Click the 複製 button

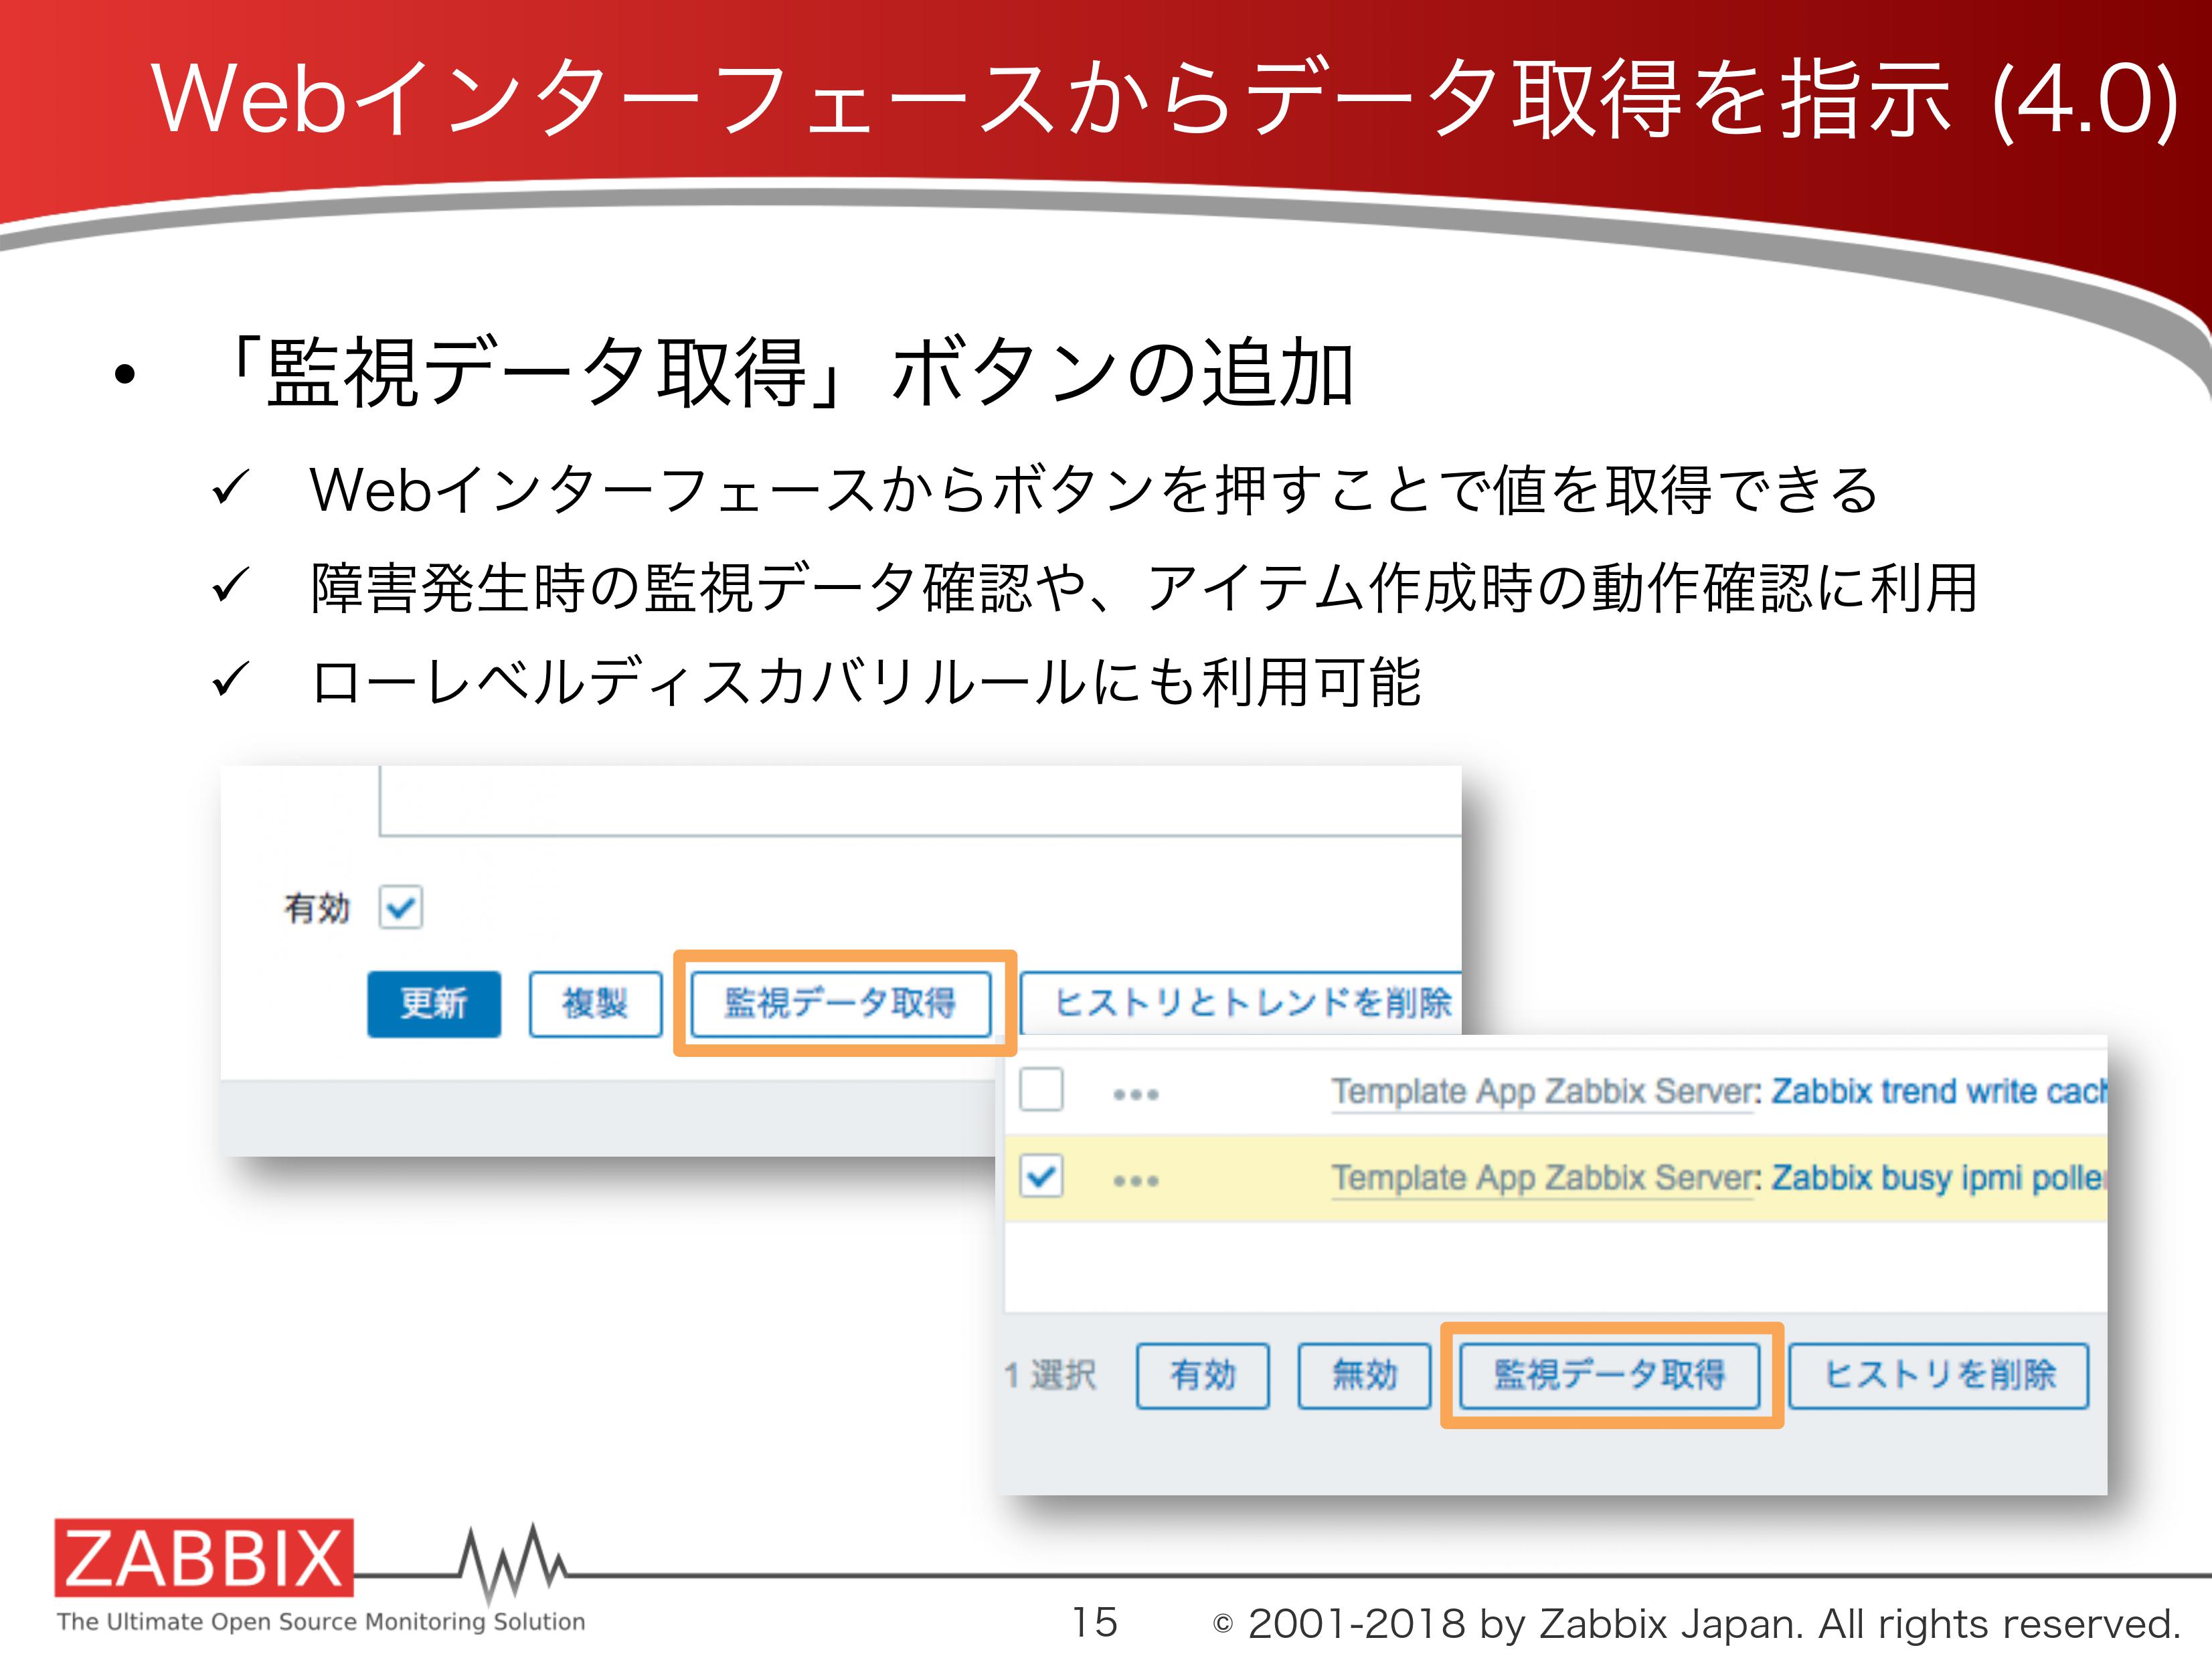coord(595,1003)
